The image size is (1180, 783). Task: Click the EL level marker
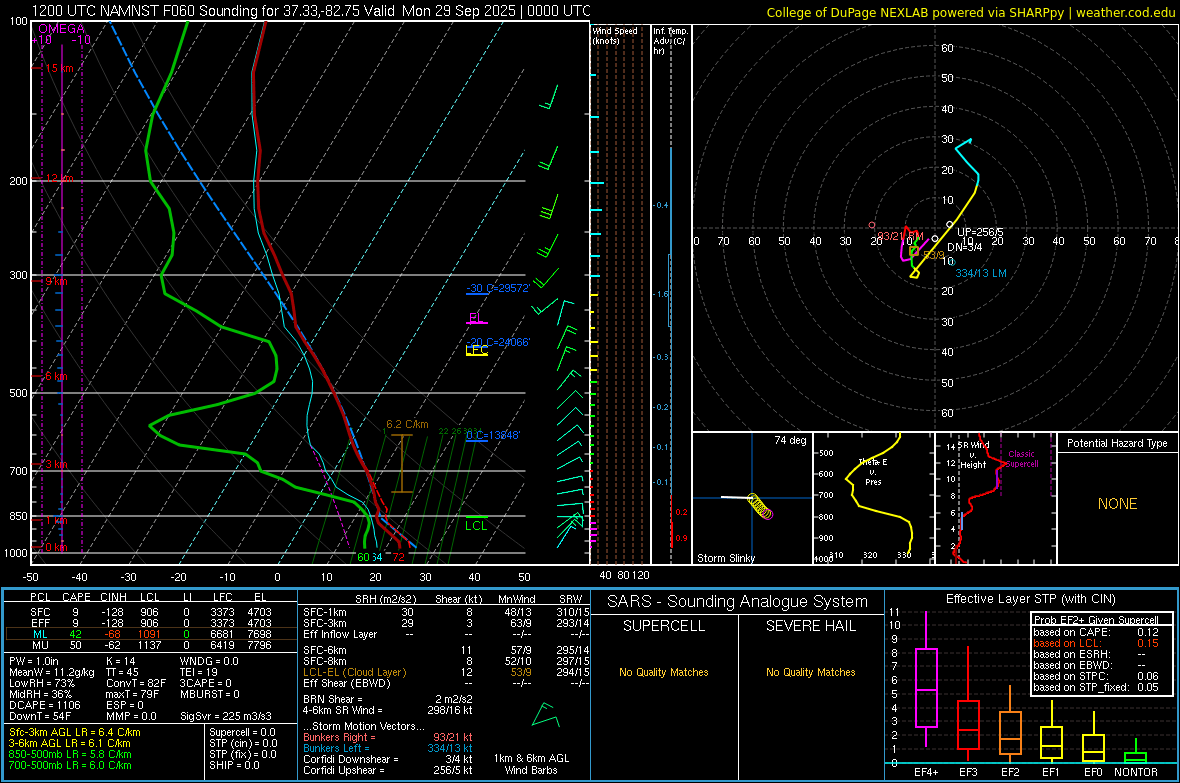click(476, 318)
